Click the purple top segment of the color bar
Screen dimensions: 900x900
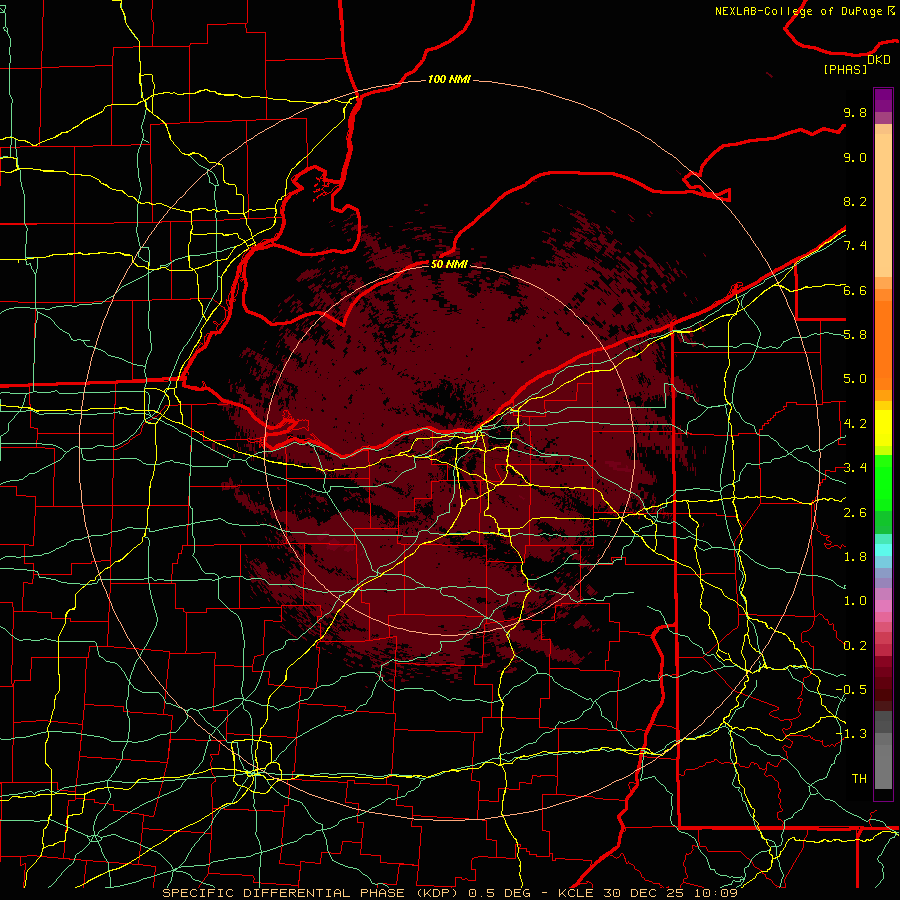(883, 100)
